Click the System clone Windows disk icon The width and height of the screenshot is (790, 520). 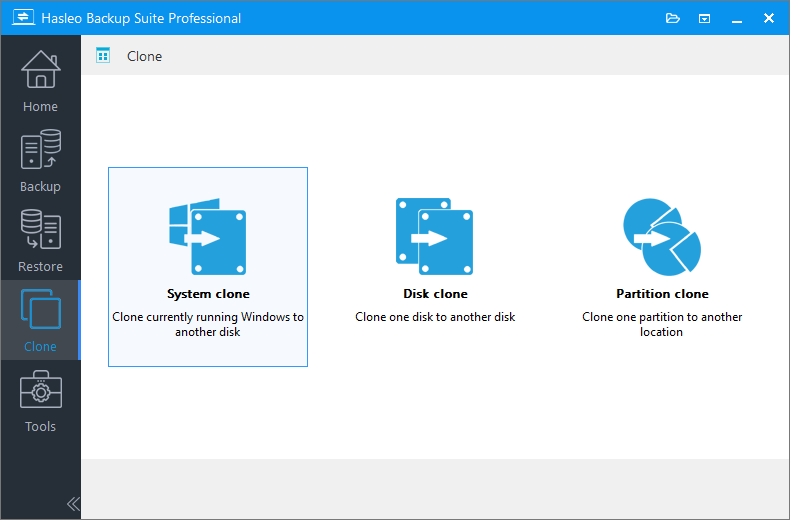click(x=208, y=237)
